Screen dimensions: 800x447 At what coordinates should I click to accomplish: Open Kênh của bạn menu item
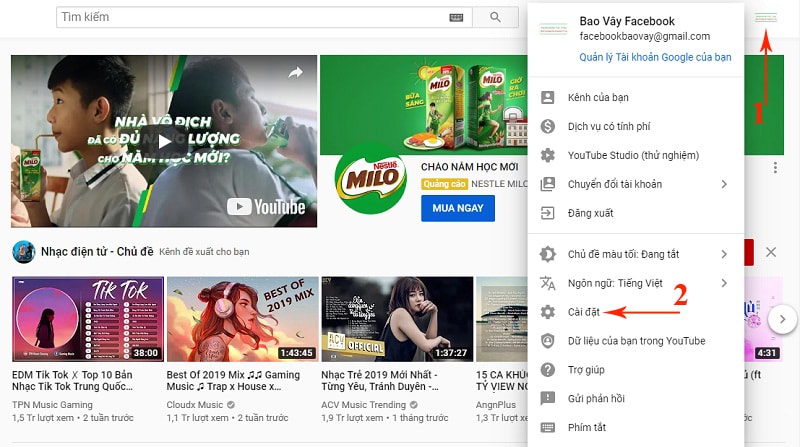click(x=636, y=97)
